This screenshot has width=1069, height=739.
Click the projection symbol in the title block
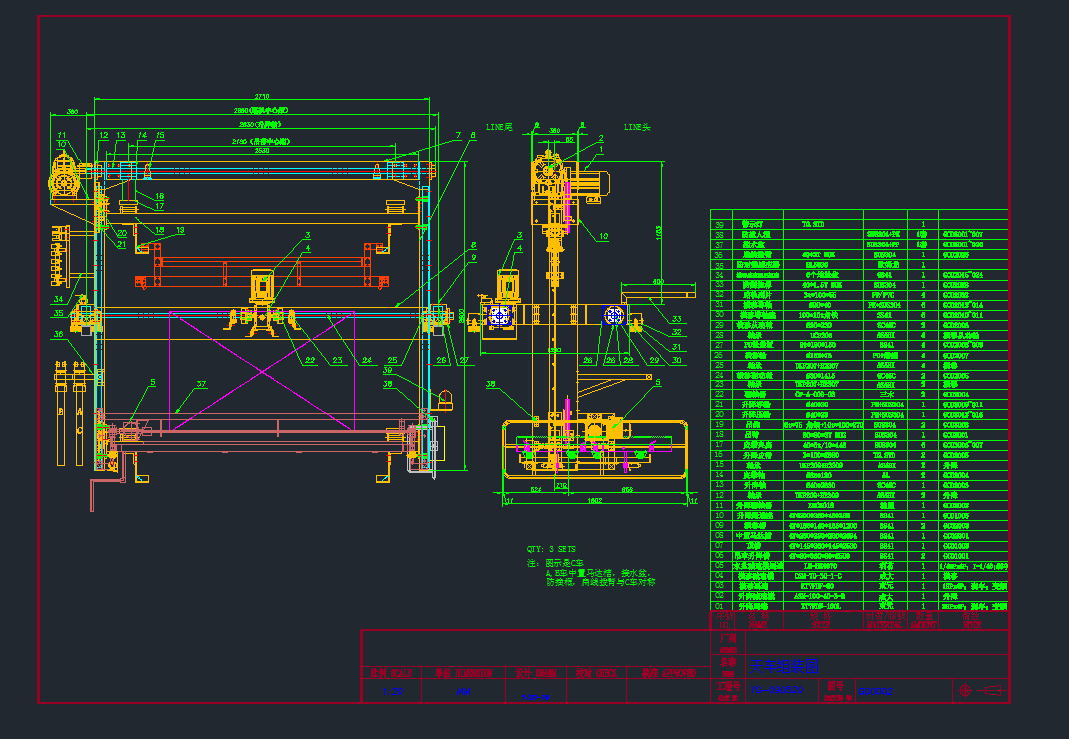pos(982,691)
